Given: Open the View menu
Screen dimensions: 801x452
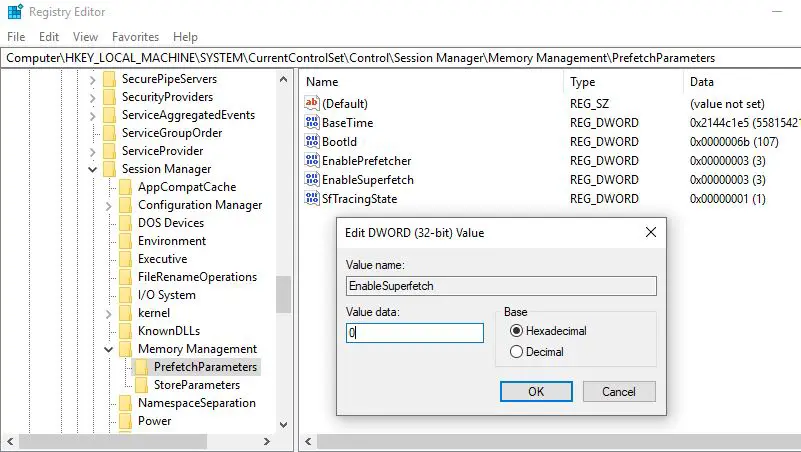Looking at the screenshot, I should click(x=85, y=37).
